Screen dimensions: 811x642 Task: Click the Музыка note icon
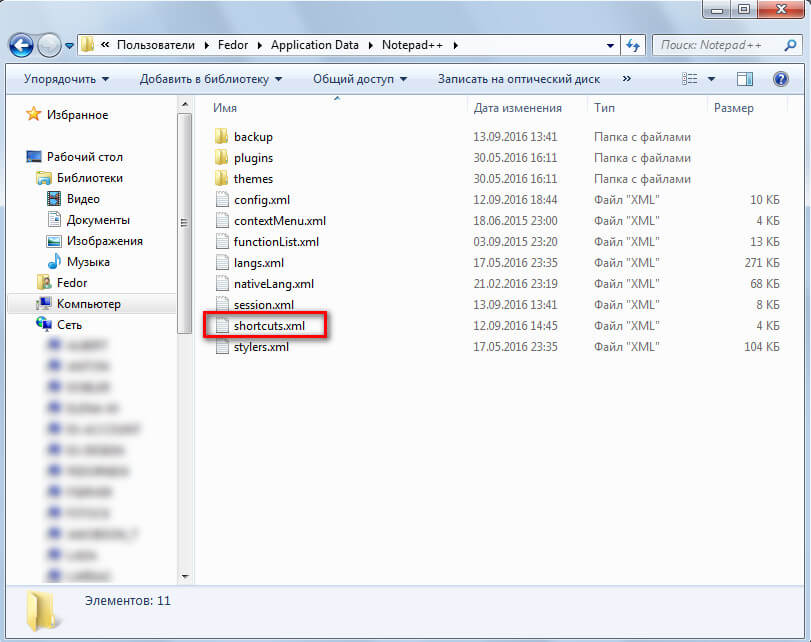[54, 261]
